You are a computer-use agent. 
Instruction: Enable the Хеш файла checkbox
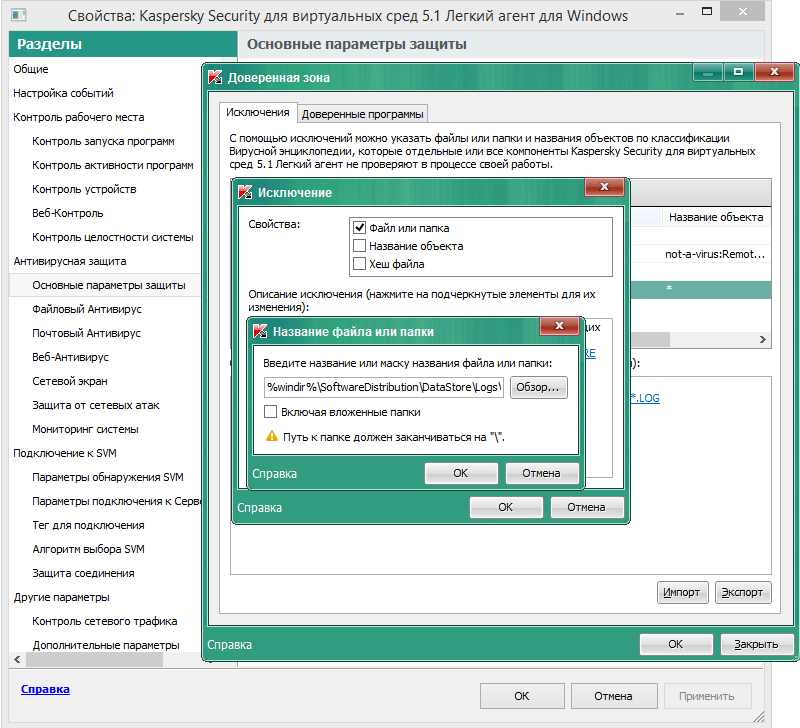(x=359, y=263)
